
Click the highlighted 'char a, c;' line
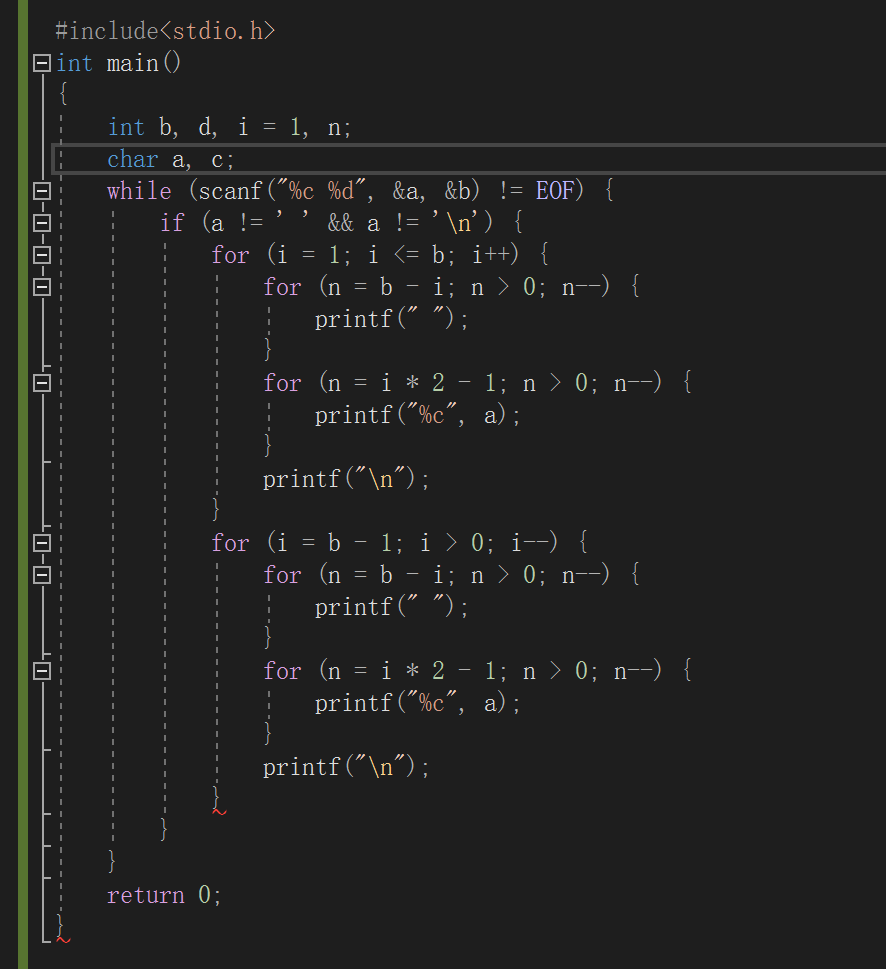tap(468, 159)
